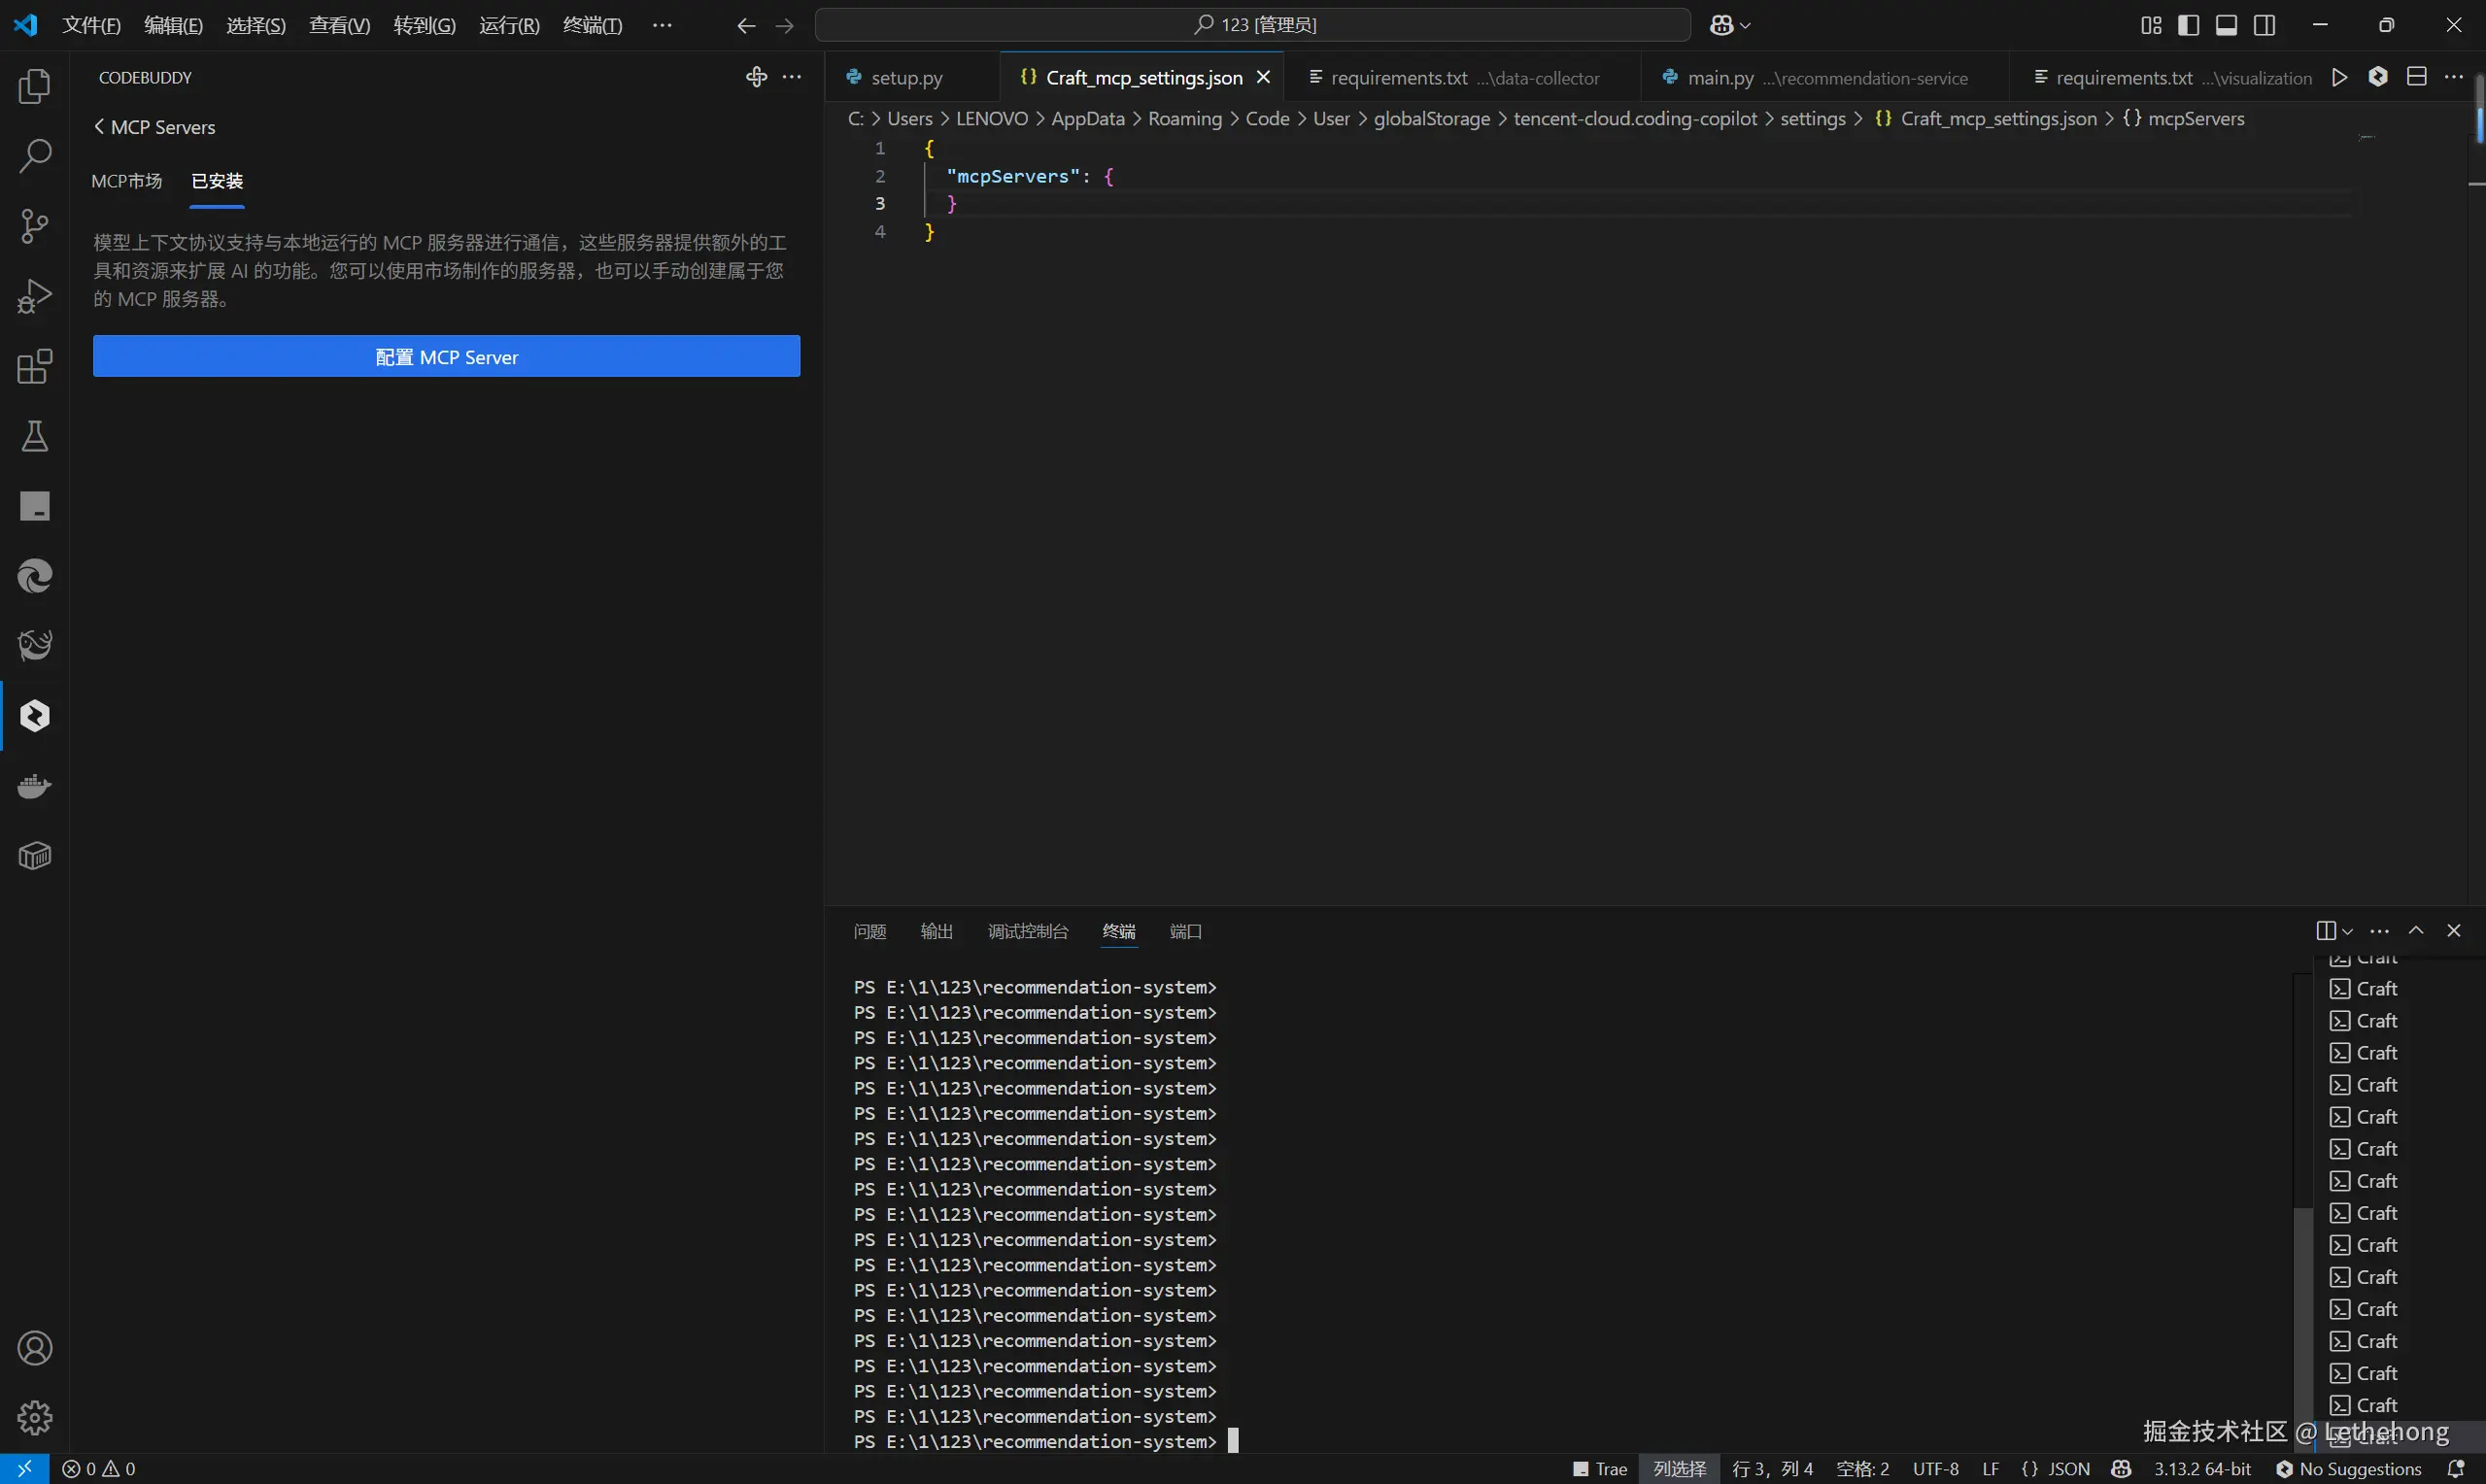Open the Extensions view
This screenshot has width=2486, height=1484.
(x=35, y=366)
